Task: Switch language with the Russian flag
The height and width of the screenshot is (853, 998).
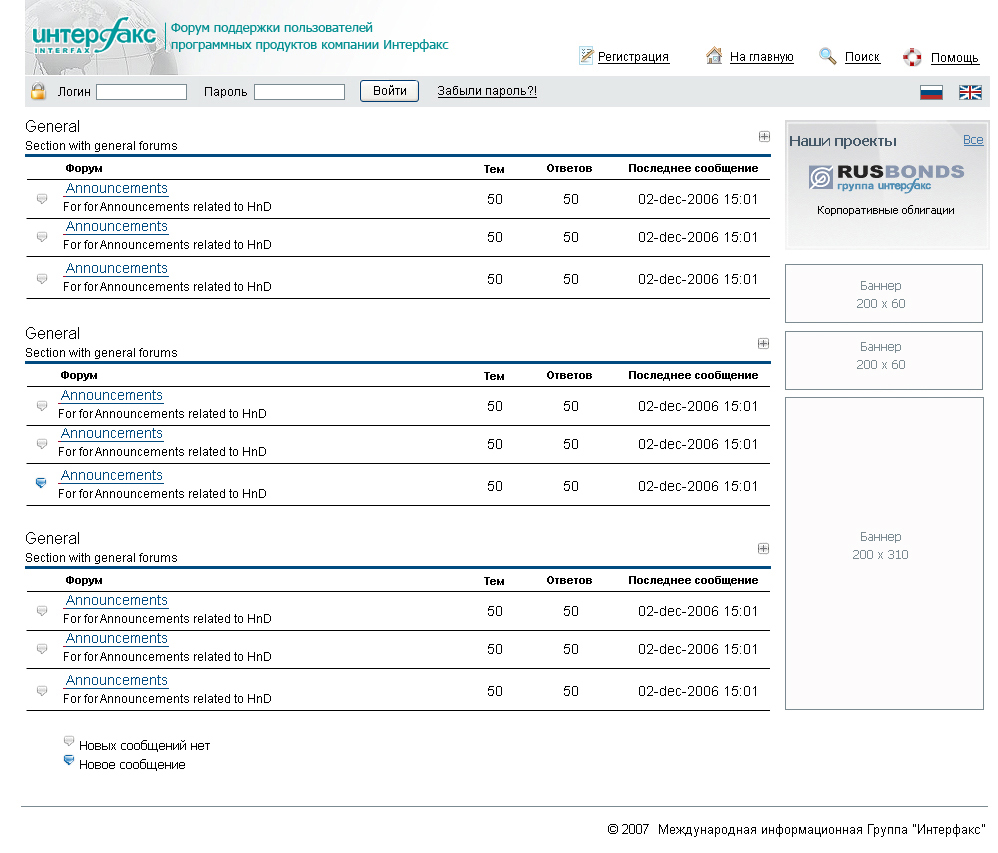Action: (x=931, y=93)
